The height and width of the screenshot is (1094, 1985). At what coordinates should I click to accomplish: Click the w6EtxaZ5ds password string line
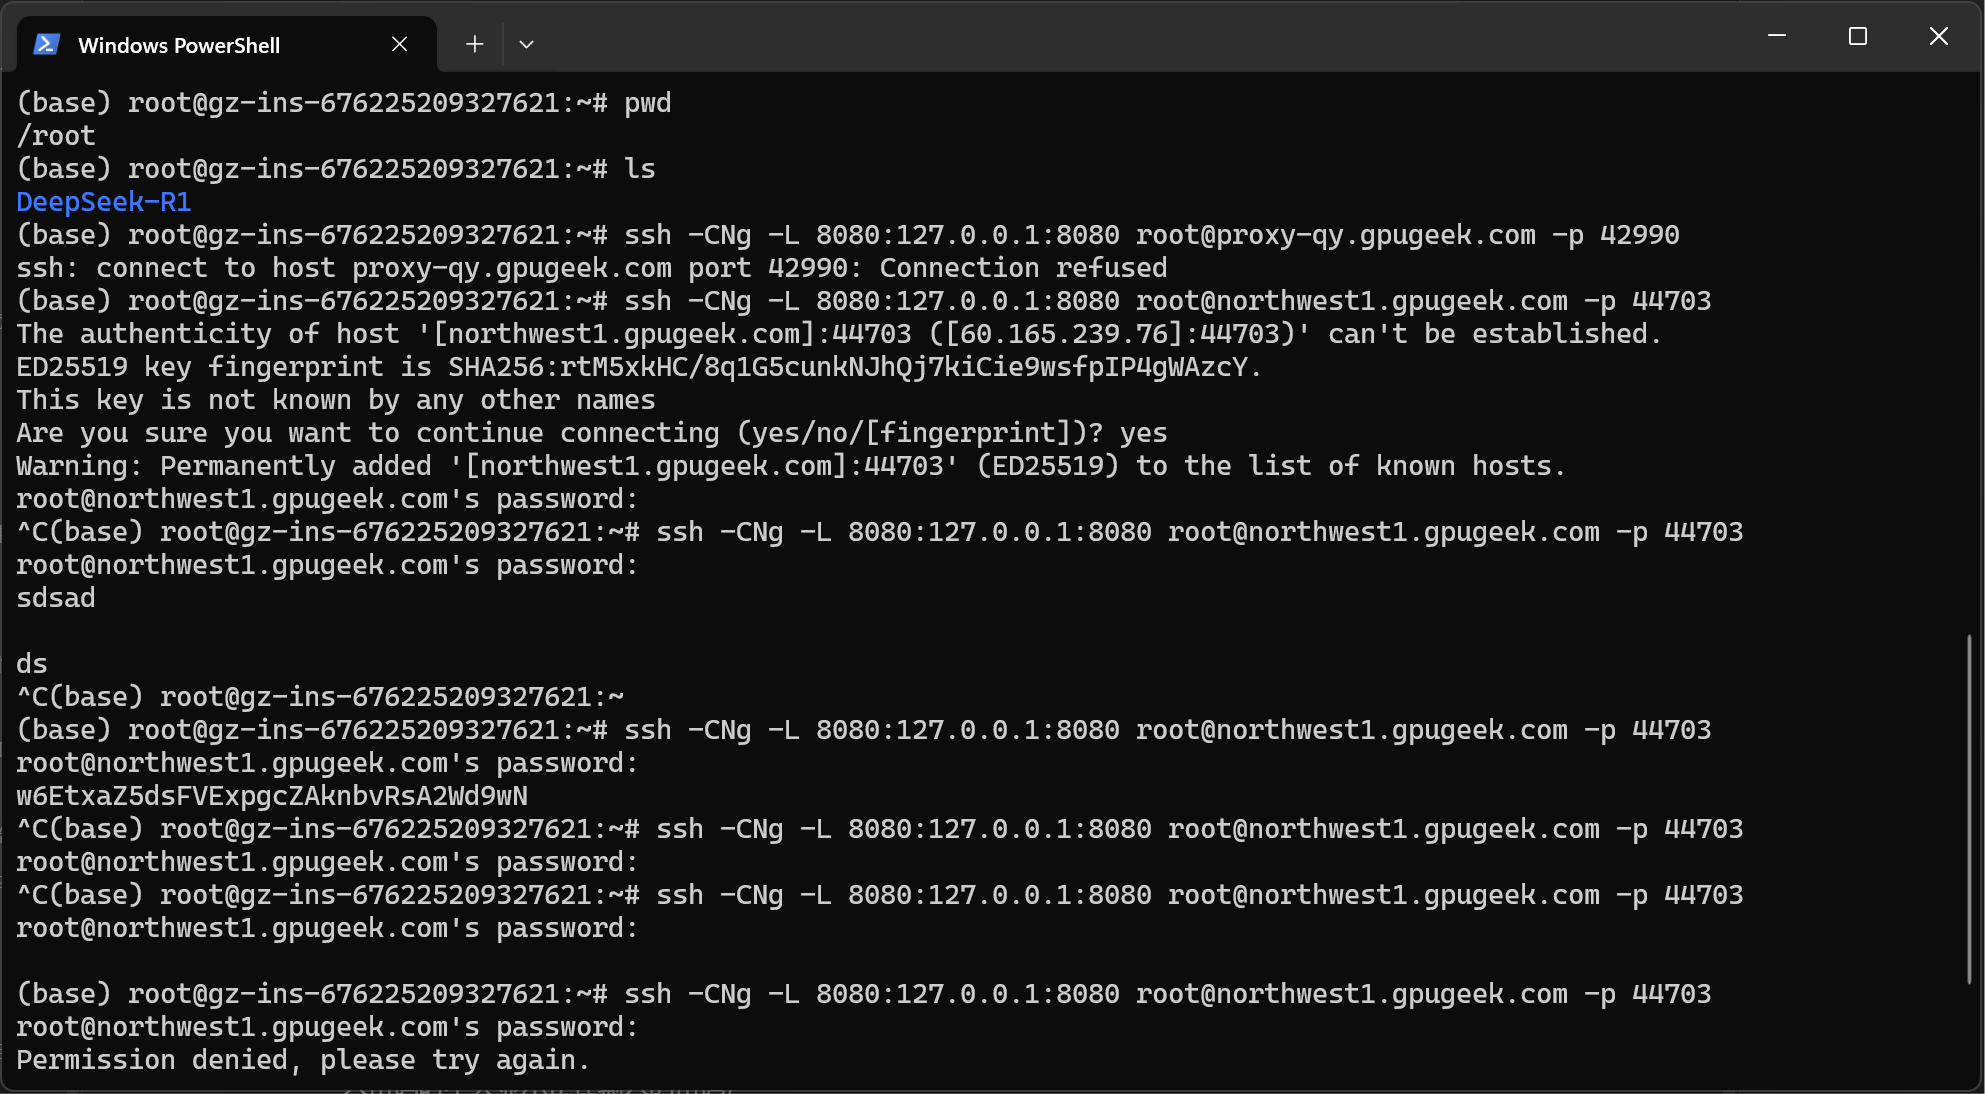click(272, 796)
